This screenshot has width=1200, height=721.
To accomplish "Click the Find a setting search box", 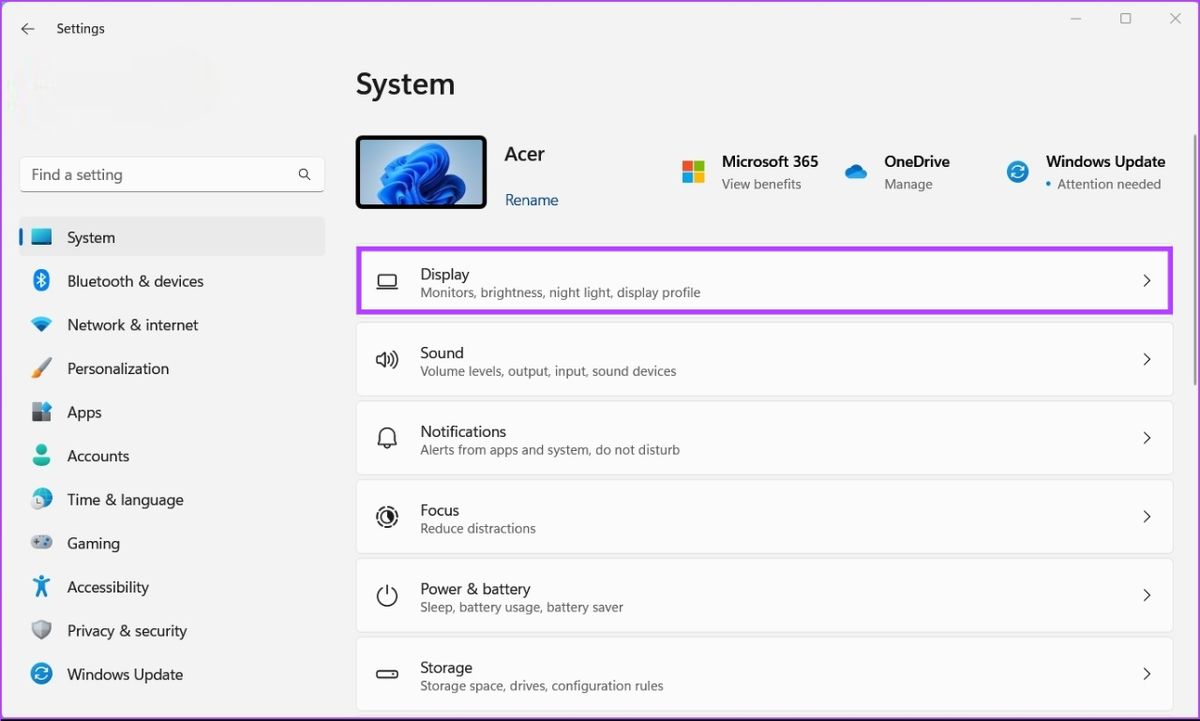I will [172, 174].
